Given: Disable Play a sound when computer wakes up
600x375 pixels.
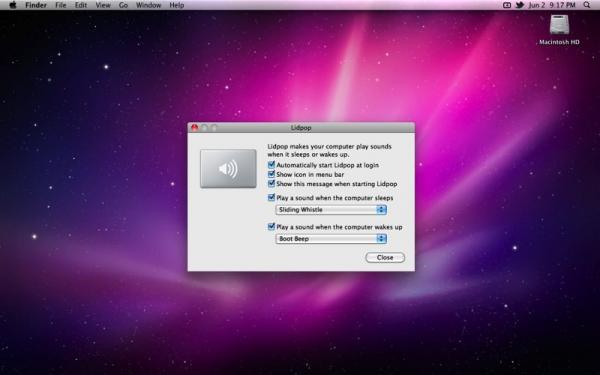Looking at the screenshot, I should 271,227.
